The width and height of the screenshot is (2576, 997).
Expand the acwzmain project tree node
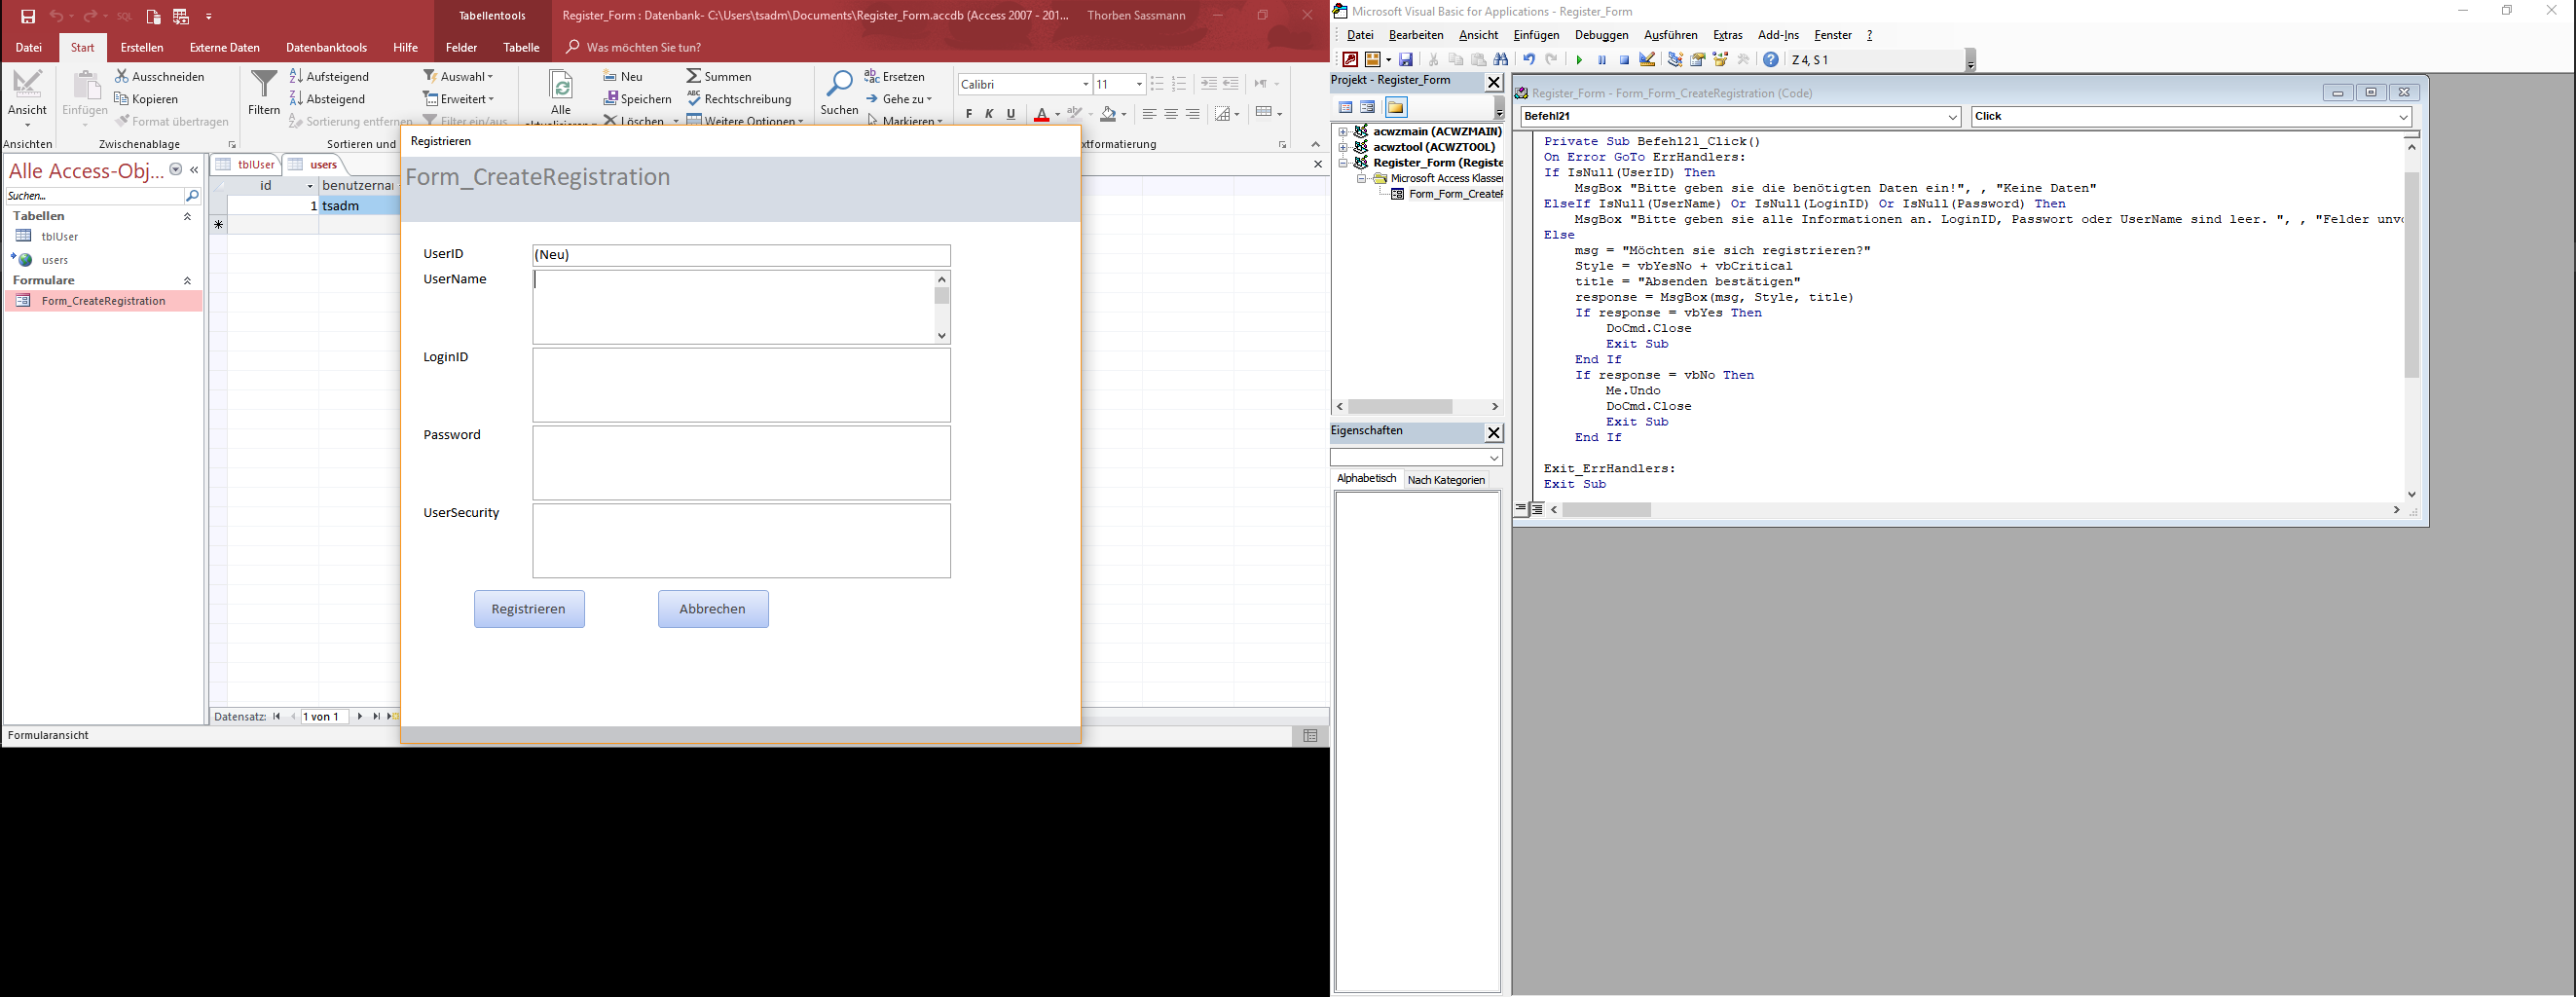tap(1343, 132)
